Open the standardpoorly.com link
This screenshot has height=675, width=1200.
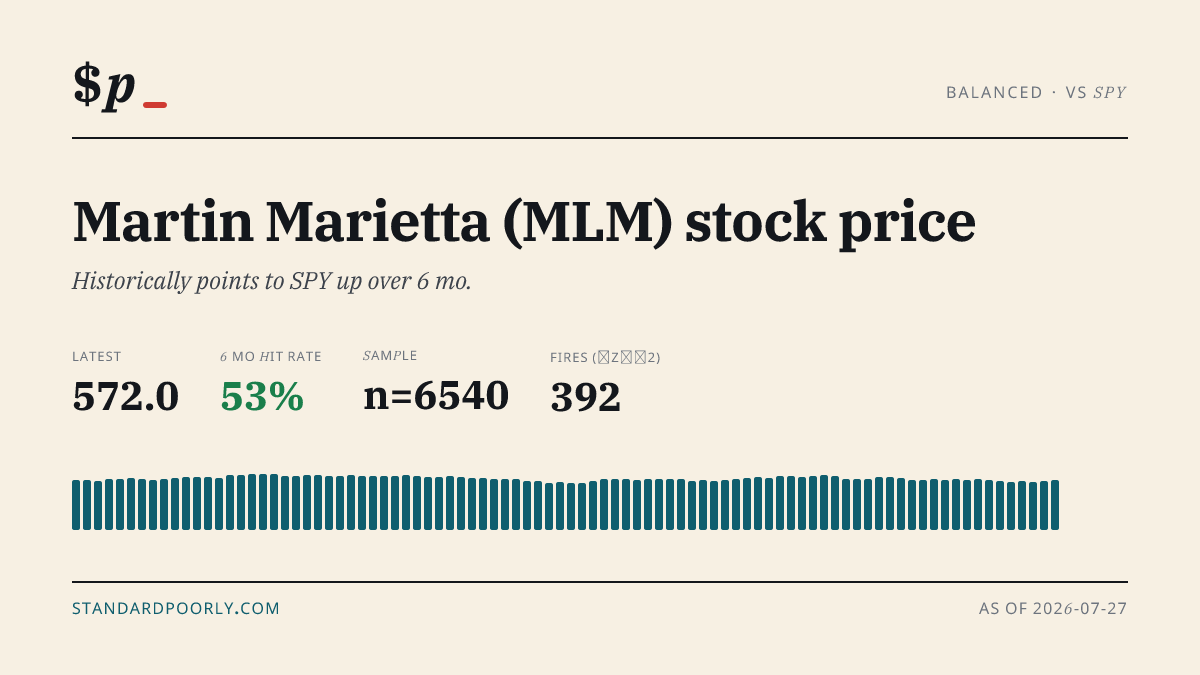pyautogui.click(x=176, y=608)
